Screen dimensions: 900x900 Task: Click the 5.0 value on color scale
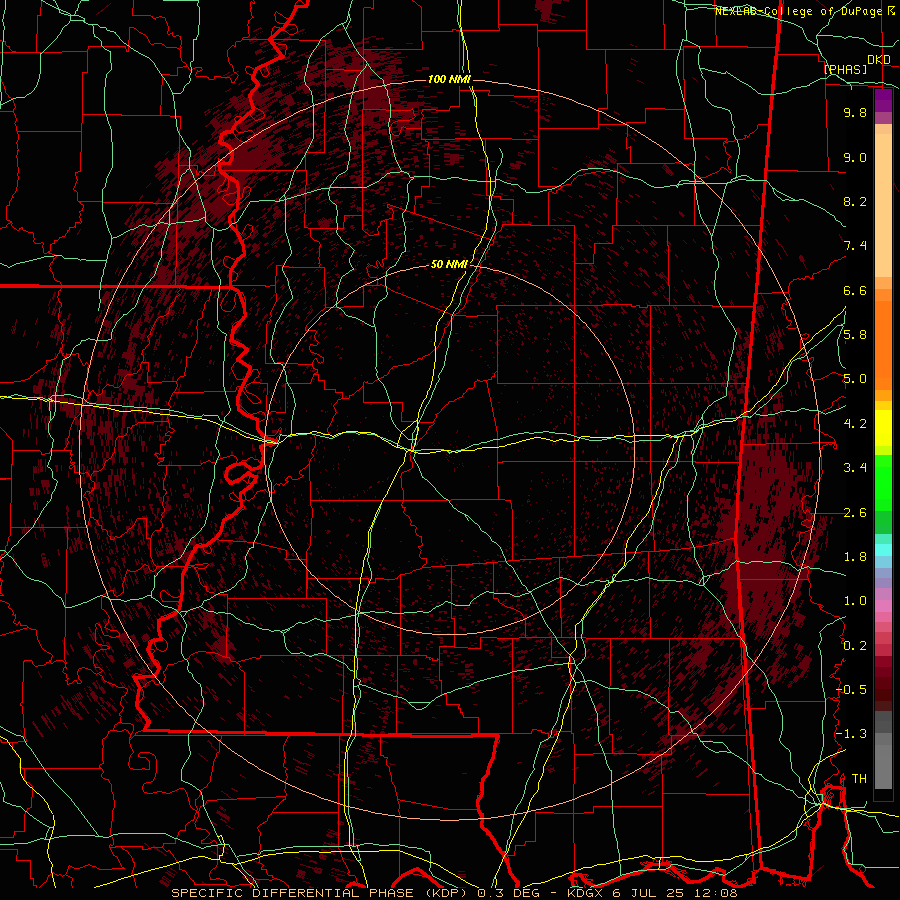[x=855, y=379]
